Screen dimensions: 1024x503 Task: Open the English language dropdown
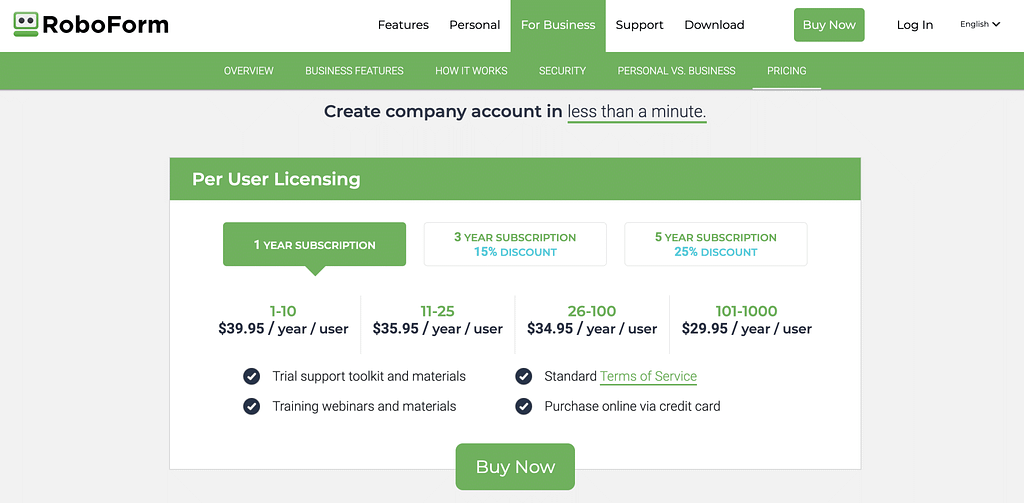pos(979,25)
